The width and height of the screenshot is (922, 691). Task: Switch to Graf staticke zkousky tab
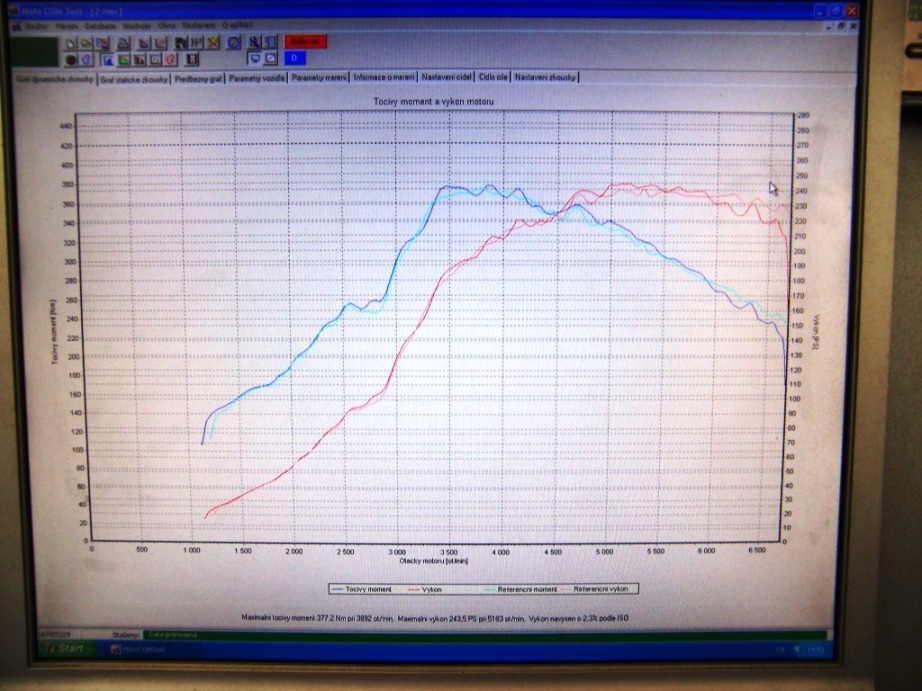(x=133, y=78)
